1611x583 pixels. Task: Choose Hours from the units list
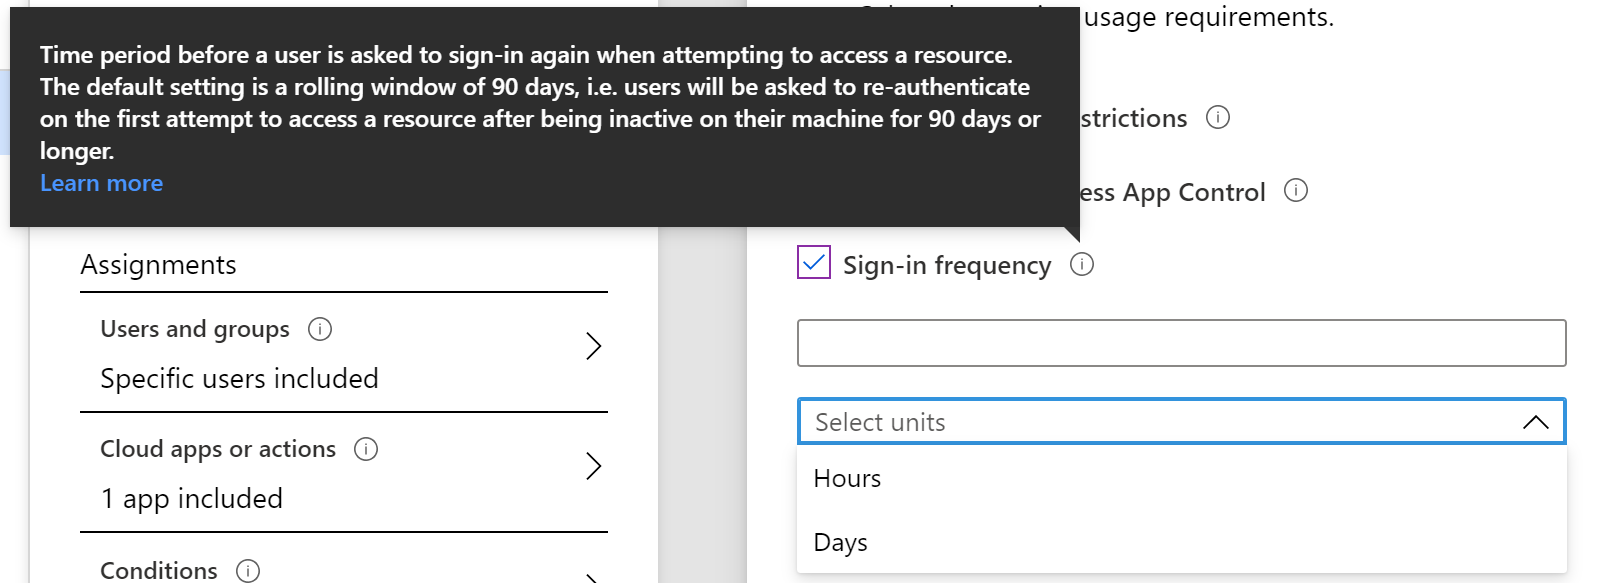(x=848, y=479)
